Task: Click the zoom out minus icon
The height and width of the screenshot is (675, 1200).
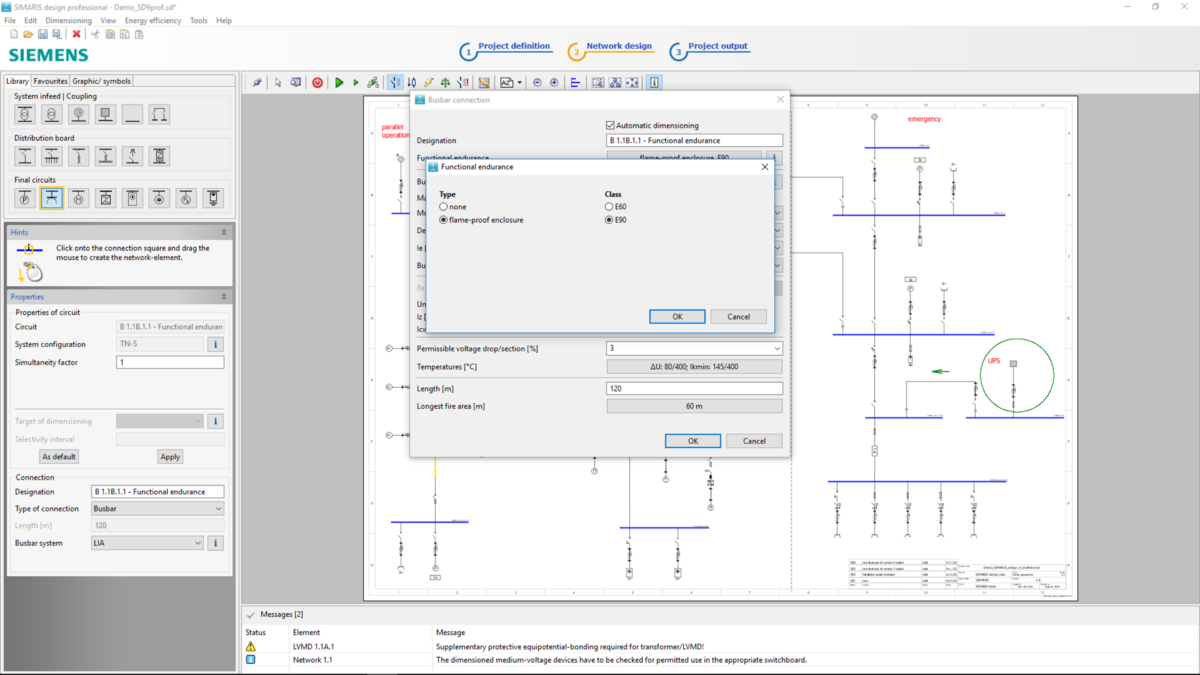Action: tap(537, 83)
